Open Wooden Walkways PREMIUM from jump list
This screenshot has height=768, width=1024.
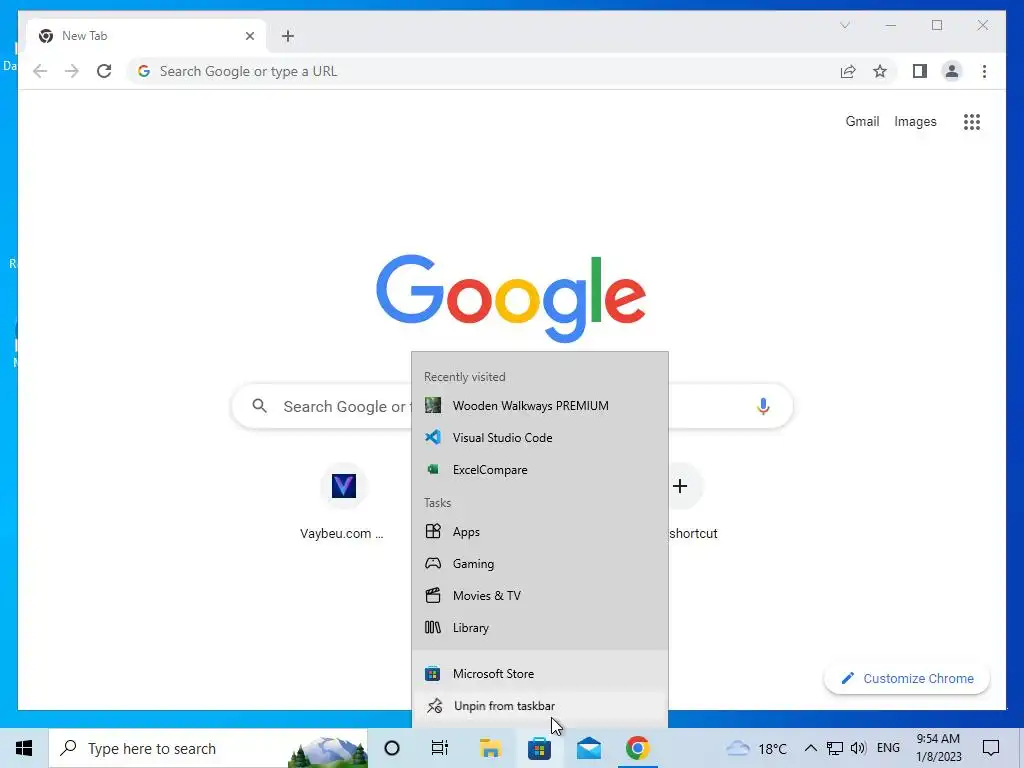[539, 406]
